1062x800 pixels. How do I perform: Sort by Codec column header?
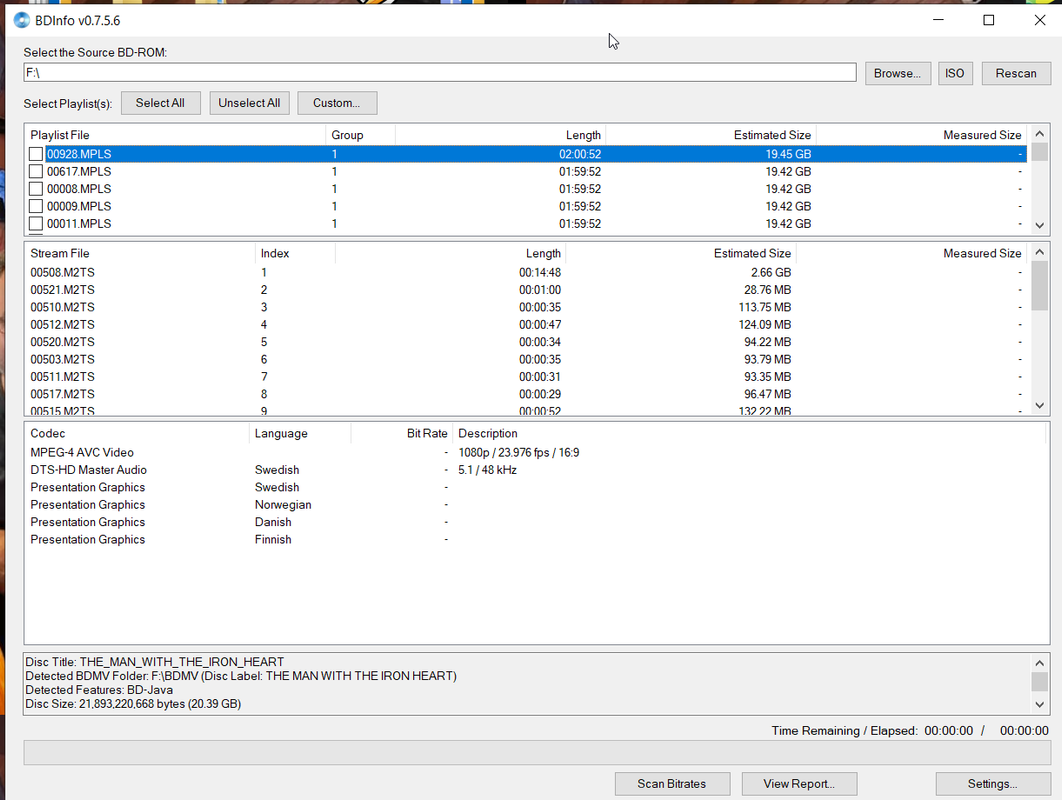tap(137, 434)
